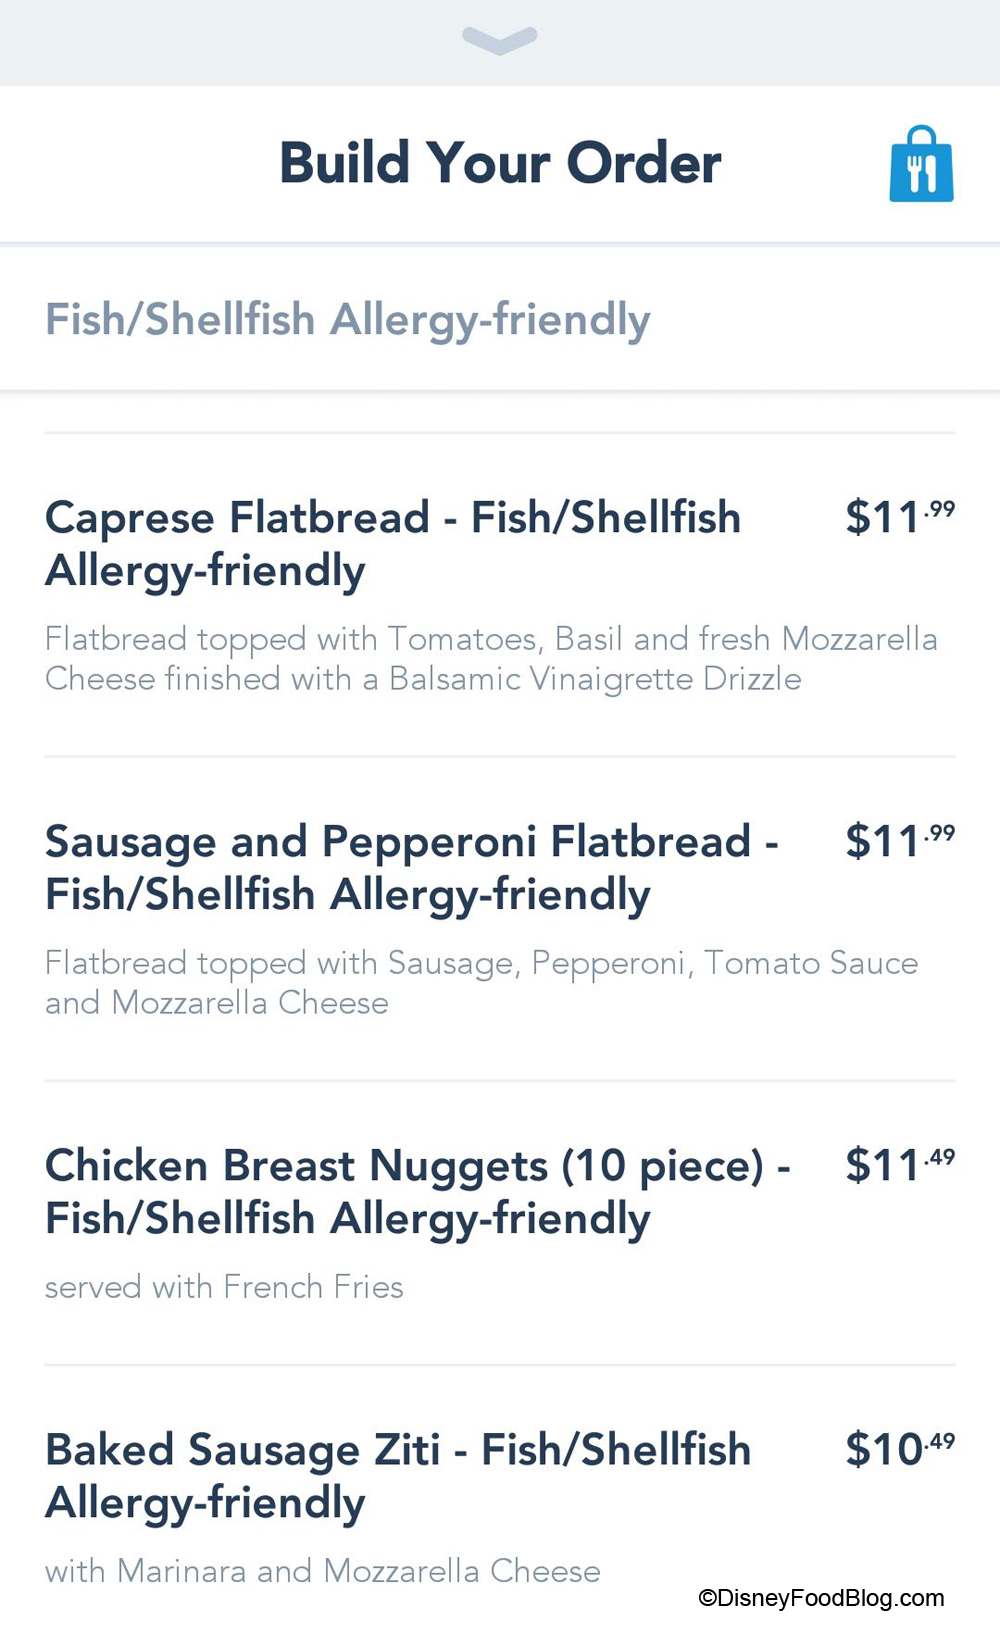Image resolution: width=1000 pixels, height=1633 pixels.
Task: Tap the order bag icon
Action: click(x=921, y=164)
